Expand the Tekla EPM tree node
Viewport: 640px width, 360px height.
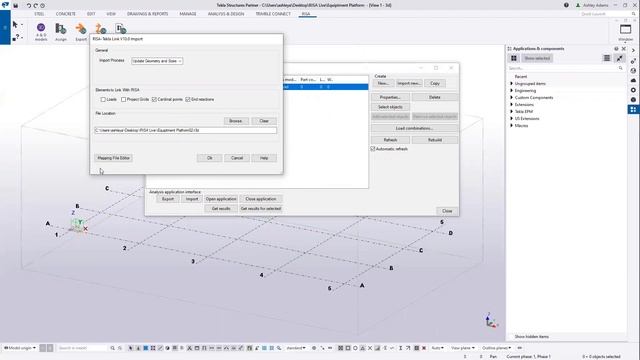tap(511, 111)
